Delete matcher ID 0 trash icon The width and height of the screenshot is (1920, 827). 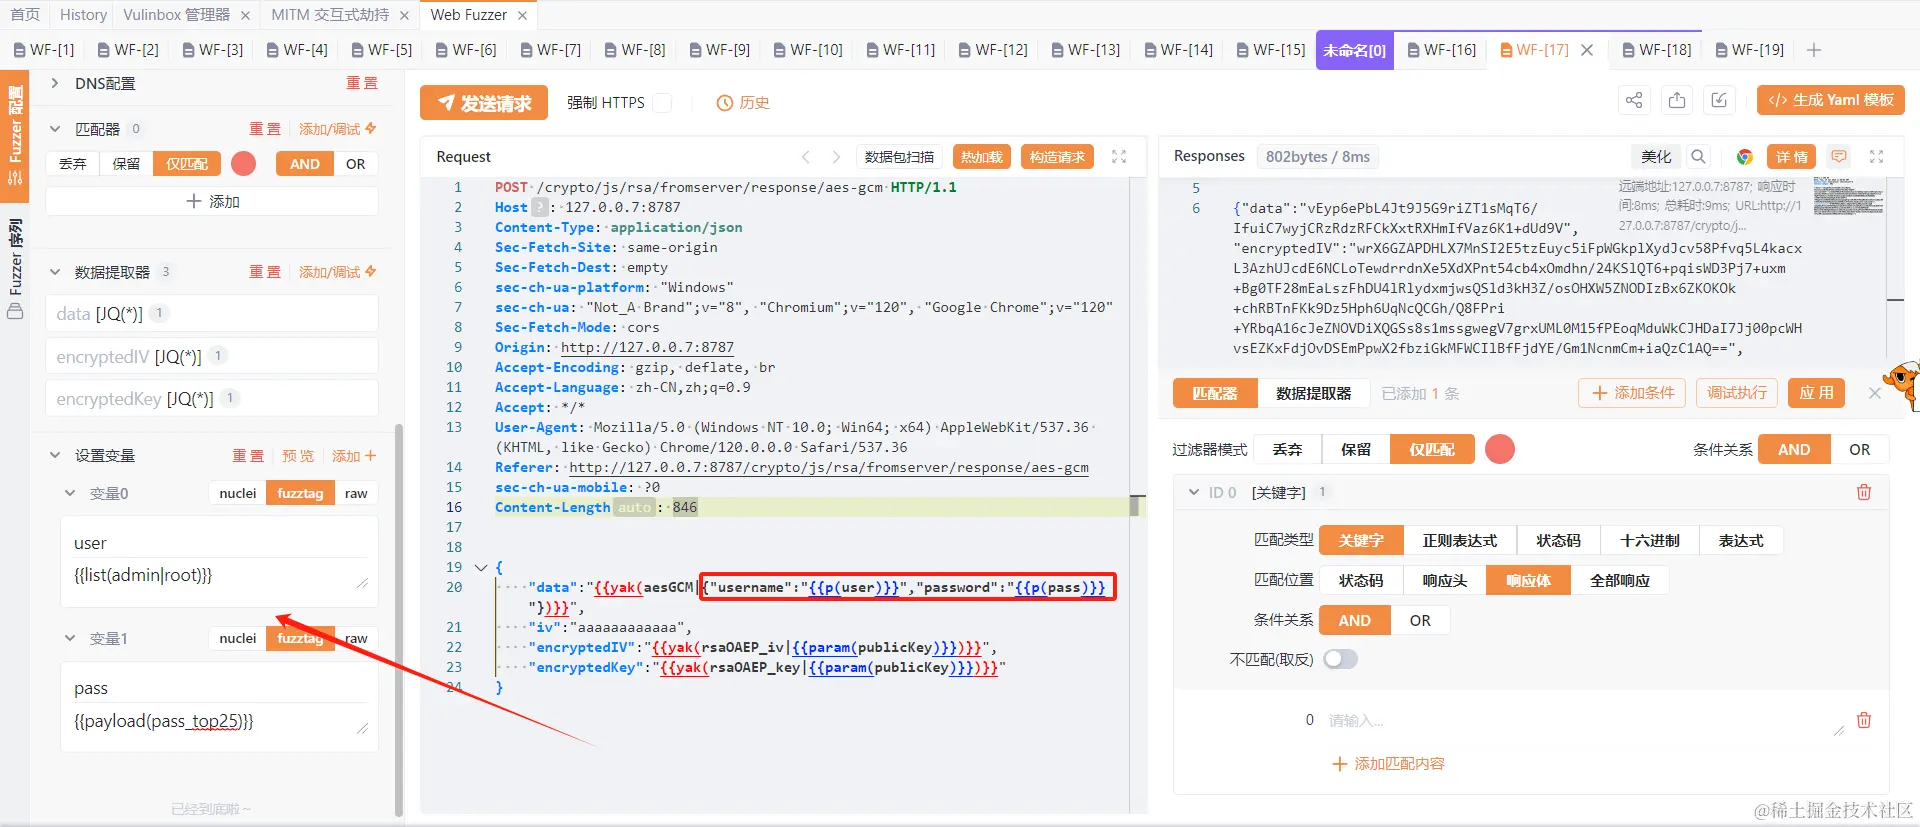pos(1864,492)
